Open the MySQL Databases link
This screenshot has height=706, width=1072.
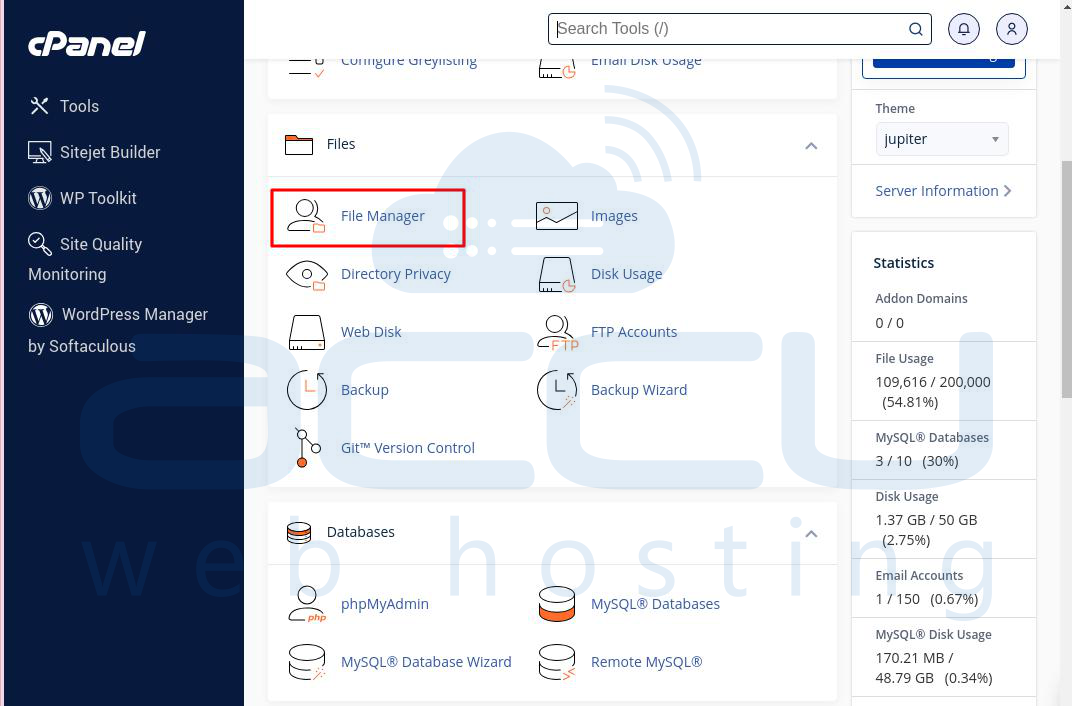click(x=655, y=604)
